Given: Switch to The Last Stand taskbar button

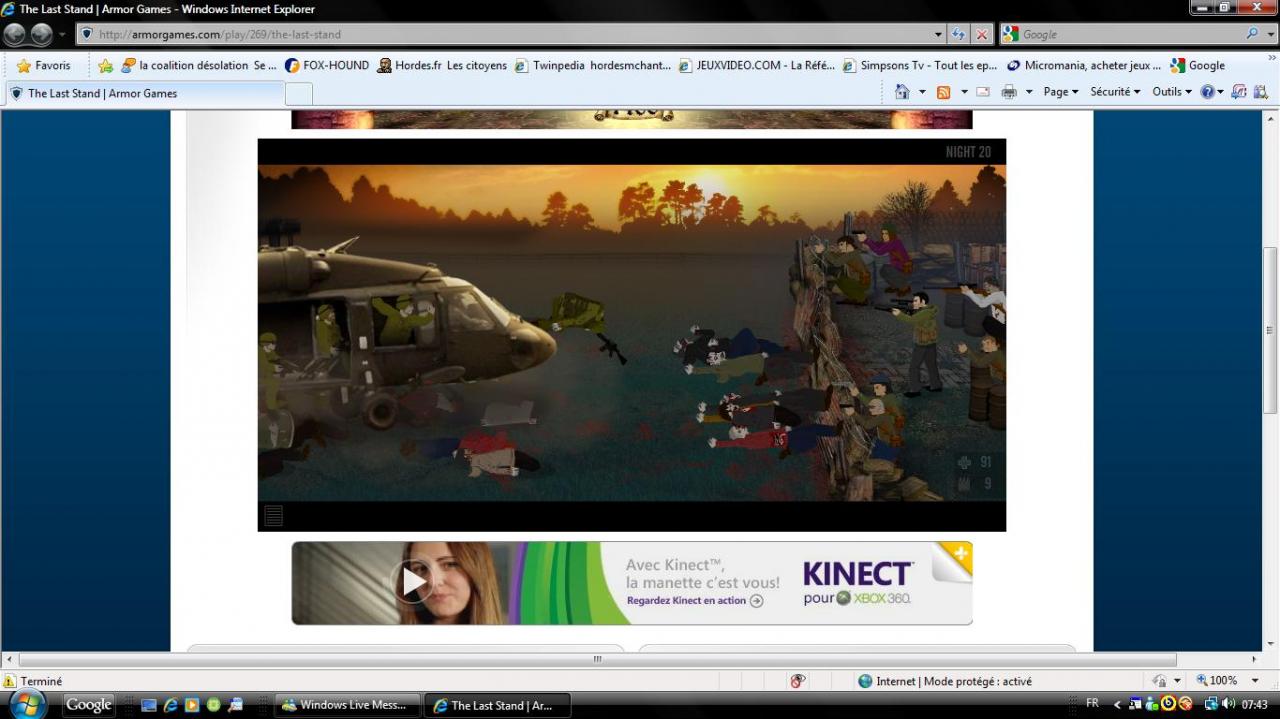Looking at the screenshot, I should click(x=497, y=705).
